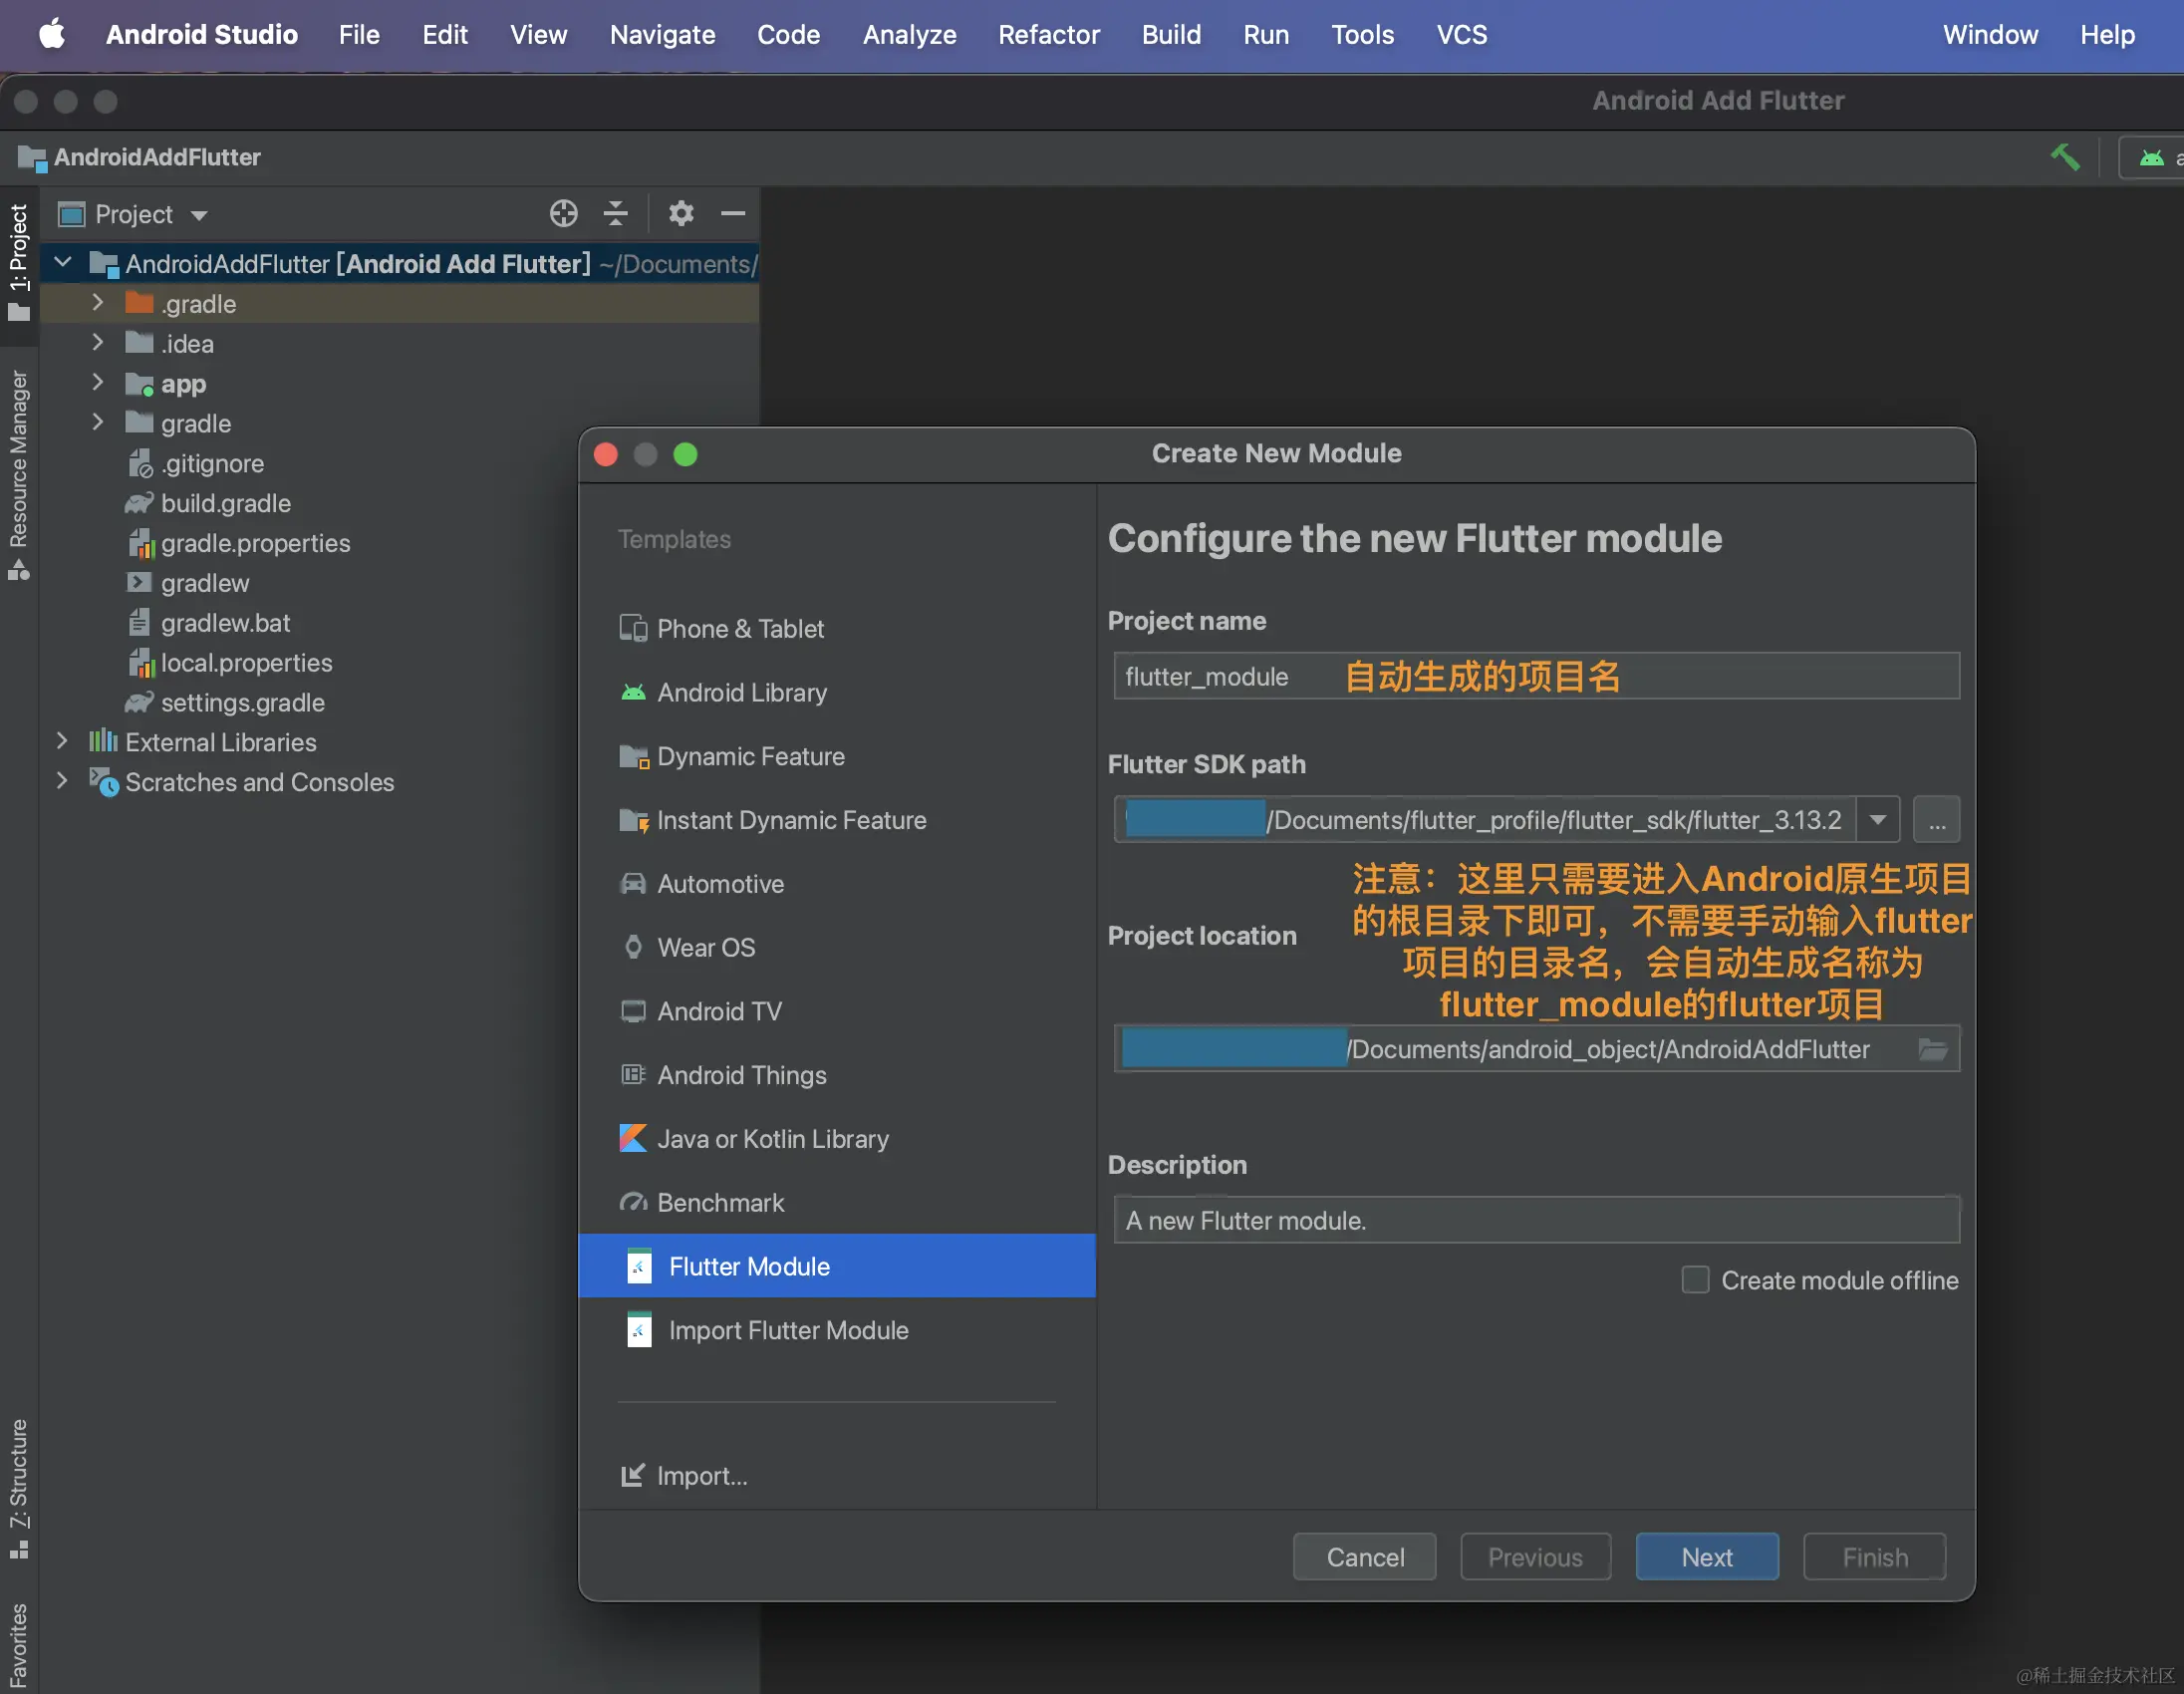The image size is (2184, 1694).
Task: Open the Build menu
Action: (1171, 35)
